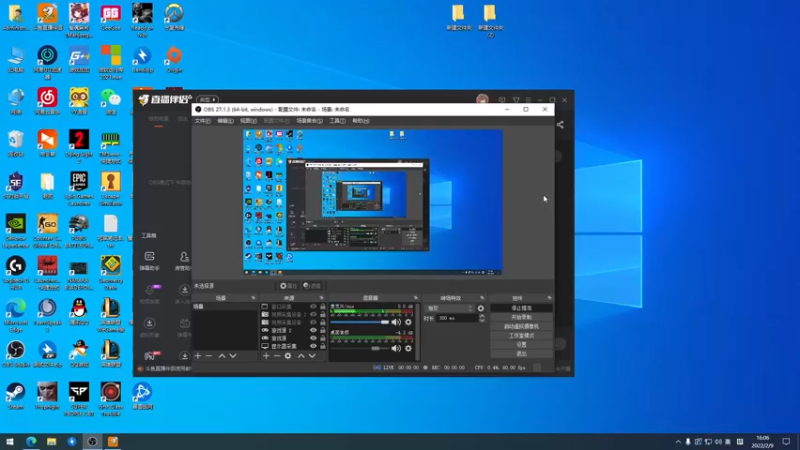Open transition properties gear next to 渐变
This screenshot has width=800, height=450.
481,308
